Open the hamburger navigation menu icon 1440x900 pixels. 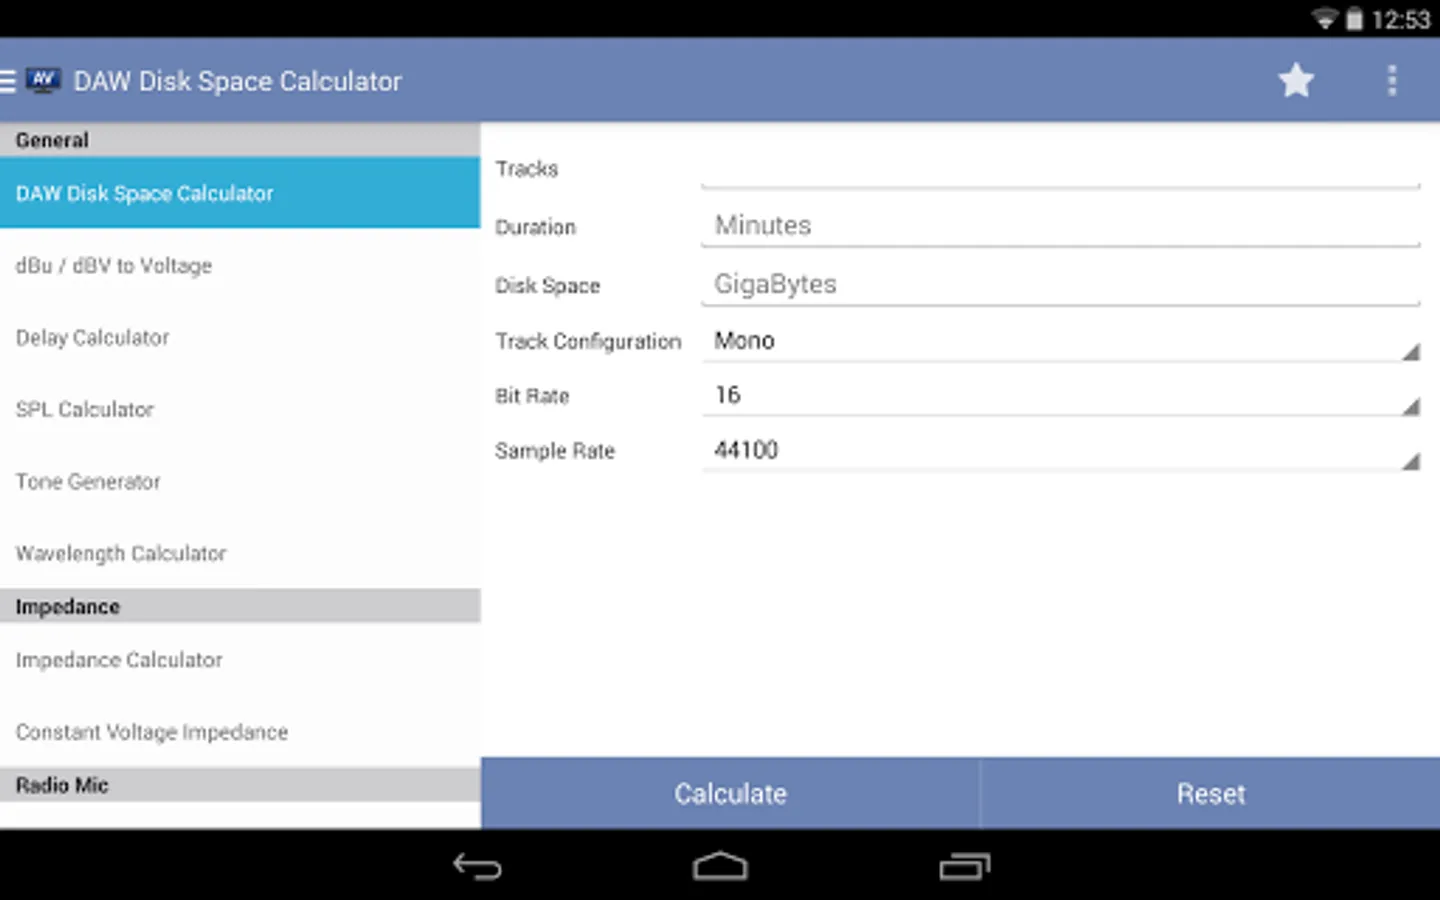(x=8, y=81)
